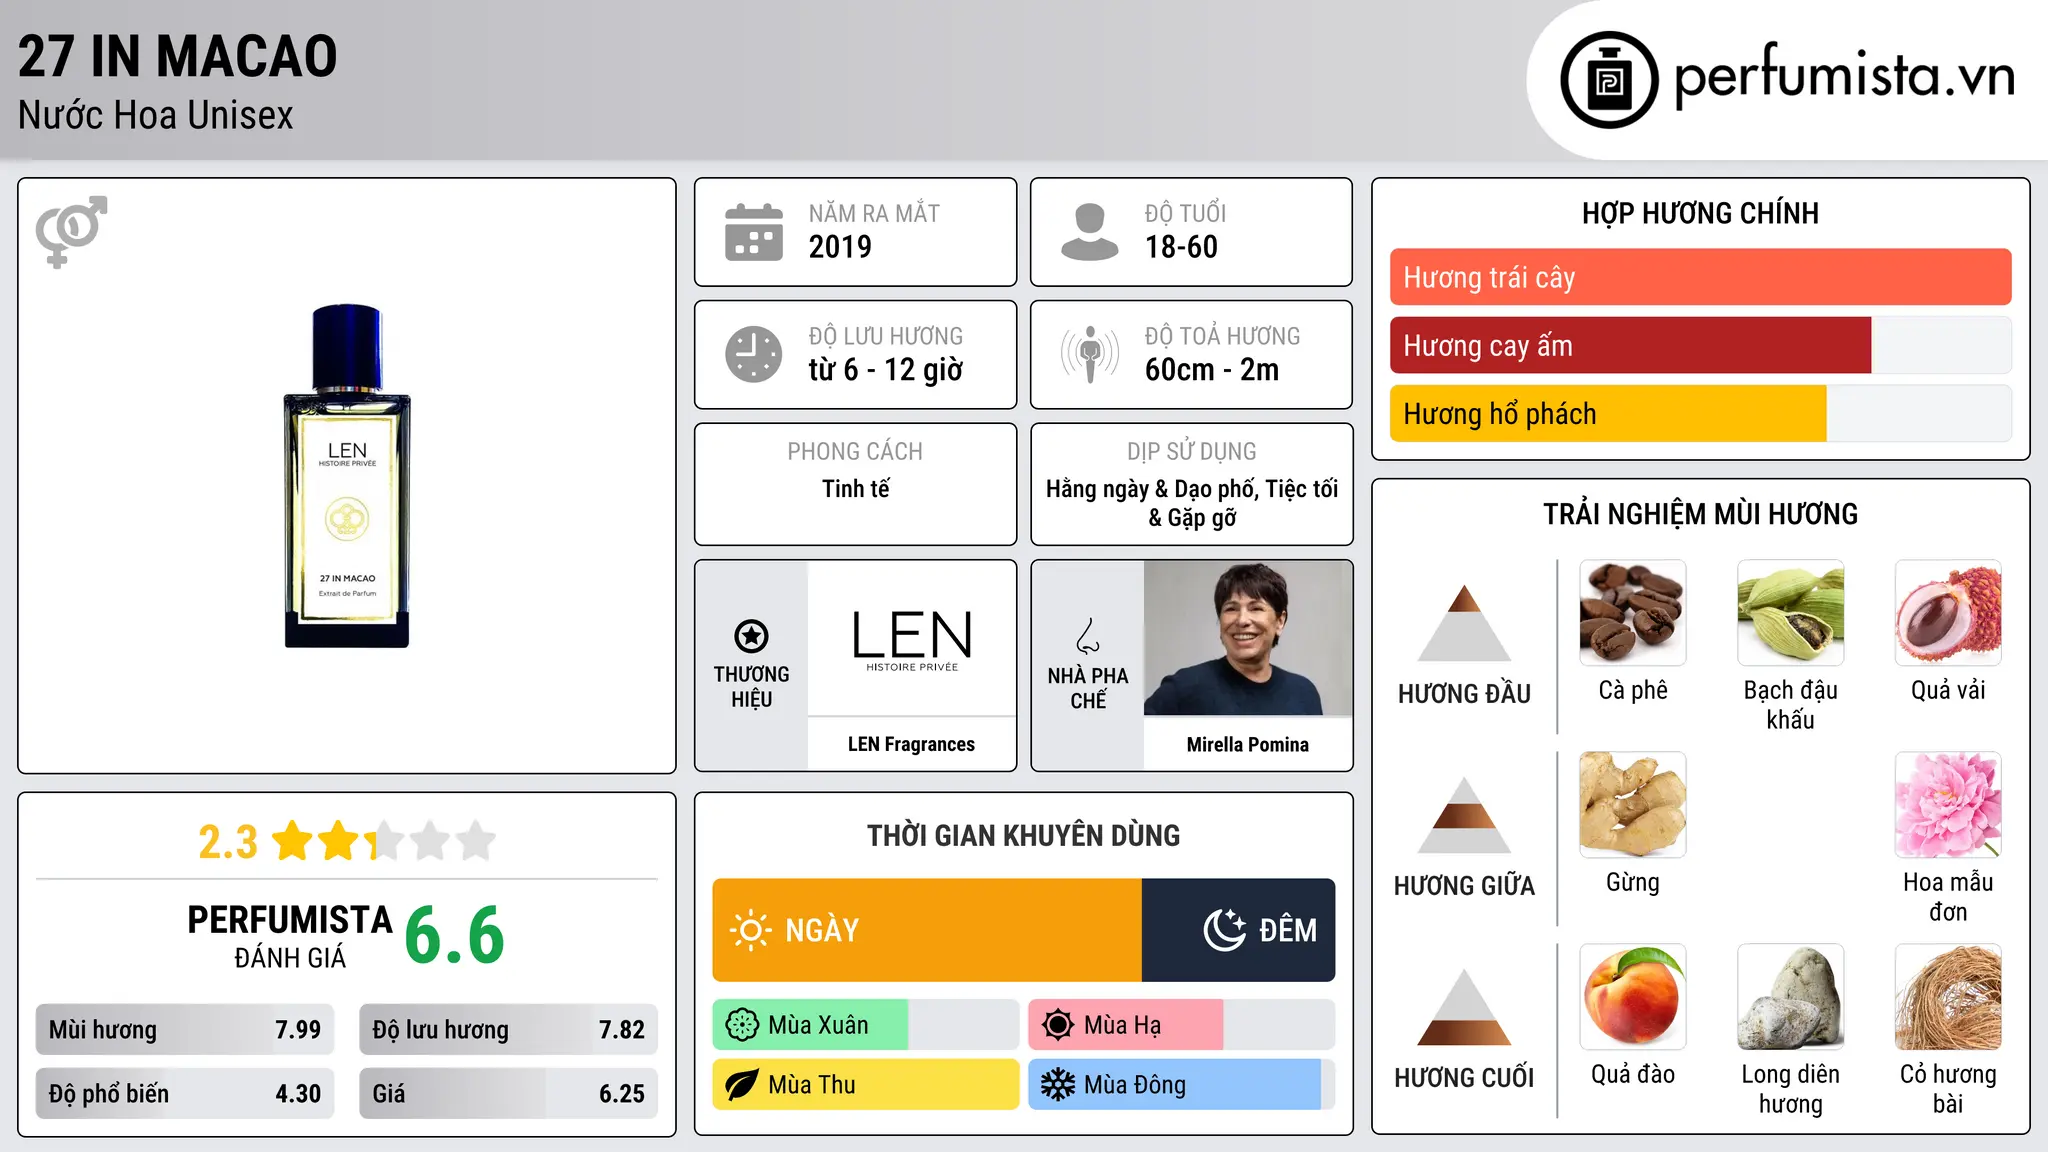Click the perfumista.vn bottle logo icon
The height and width of the screenshot is (1152, 2048).
(1609, 80)
